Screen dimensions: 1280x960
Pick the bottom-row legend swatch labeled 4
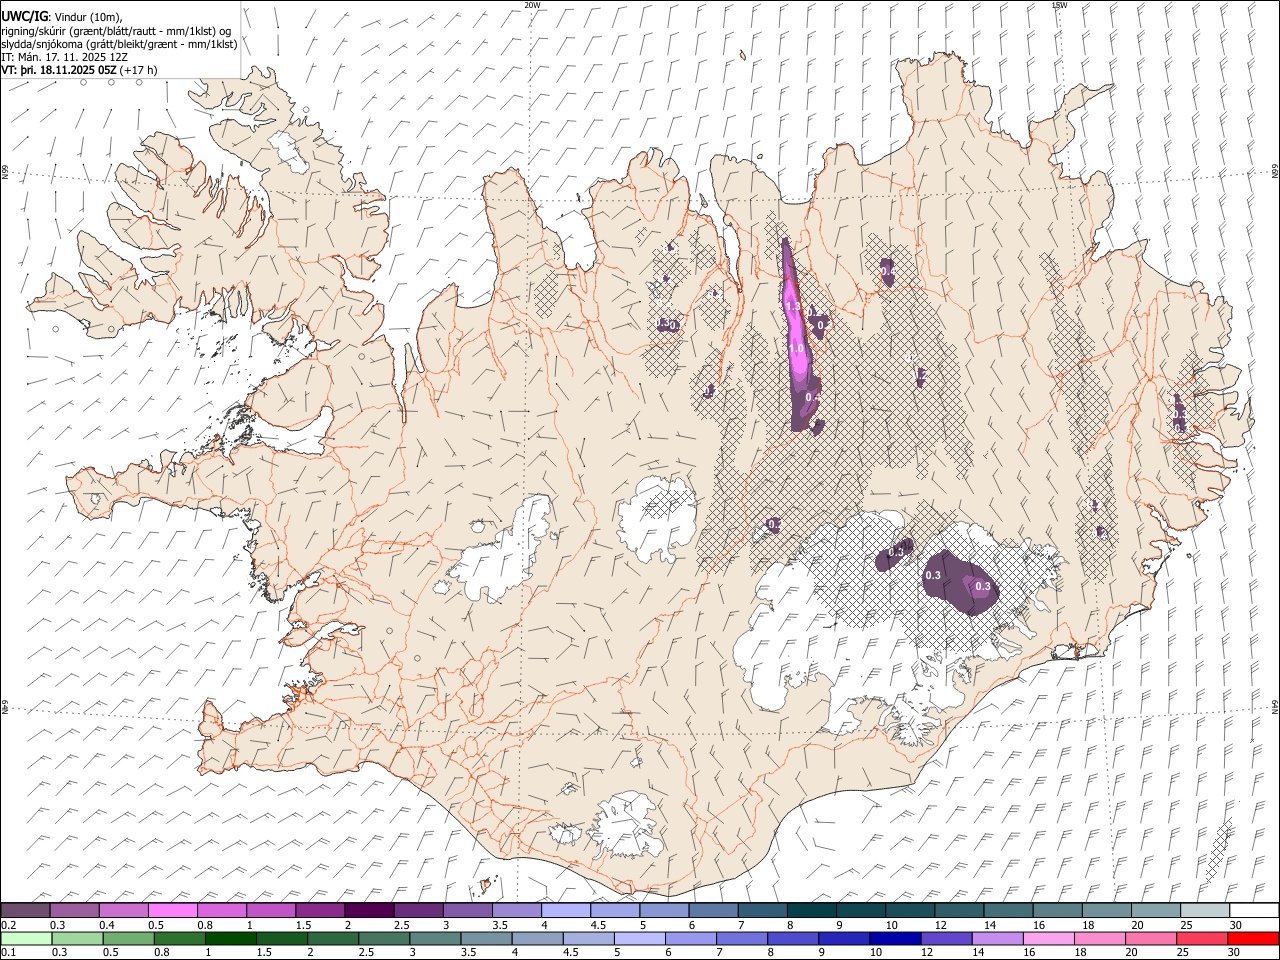pos(537,938)
